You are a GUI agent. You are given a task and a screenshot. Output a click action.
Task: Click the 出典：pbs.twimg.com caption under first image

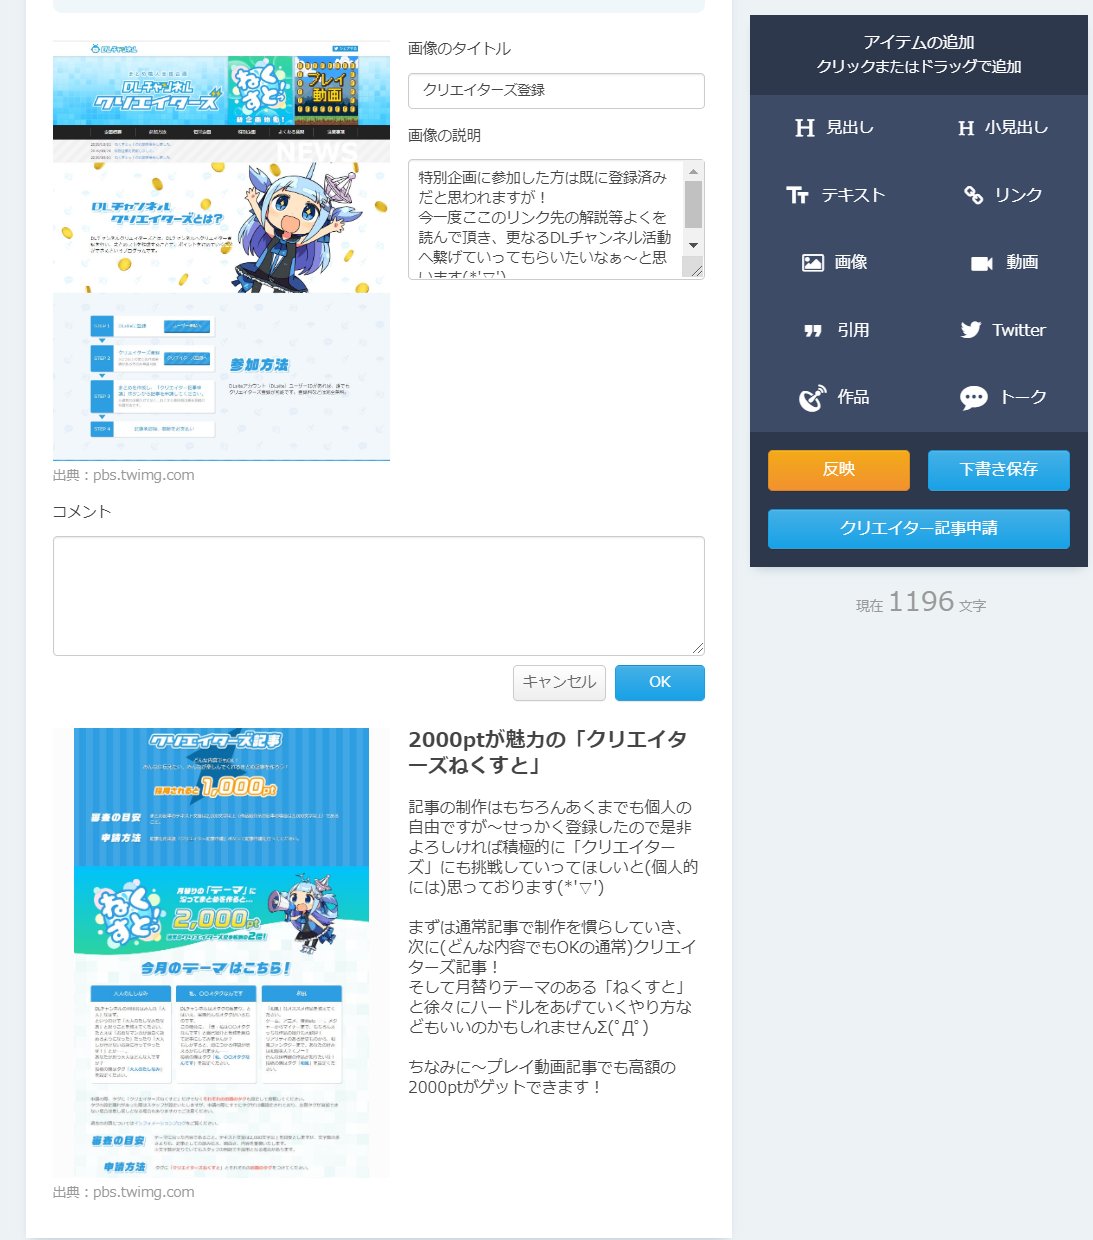[x=124, y=475]
